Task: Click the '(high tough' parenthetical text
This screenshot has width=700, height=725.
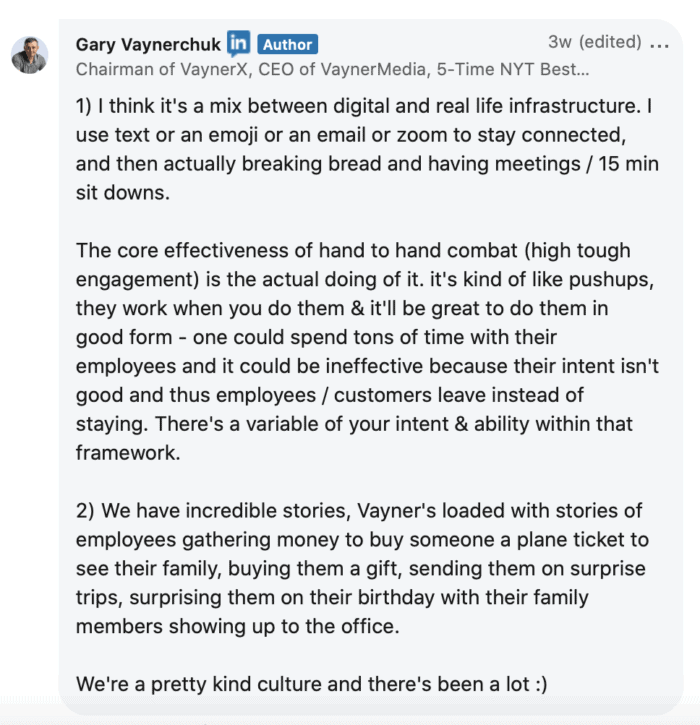Action: point(577,251)
